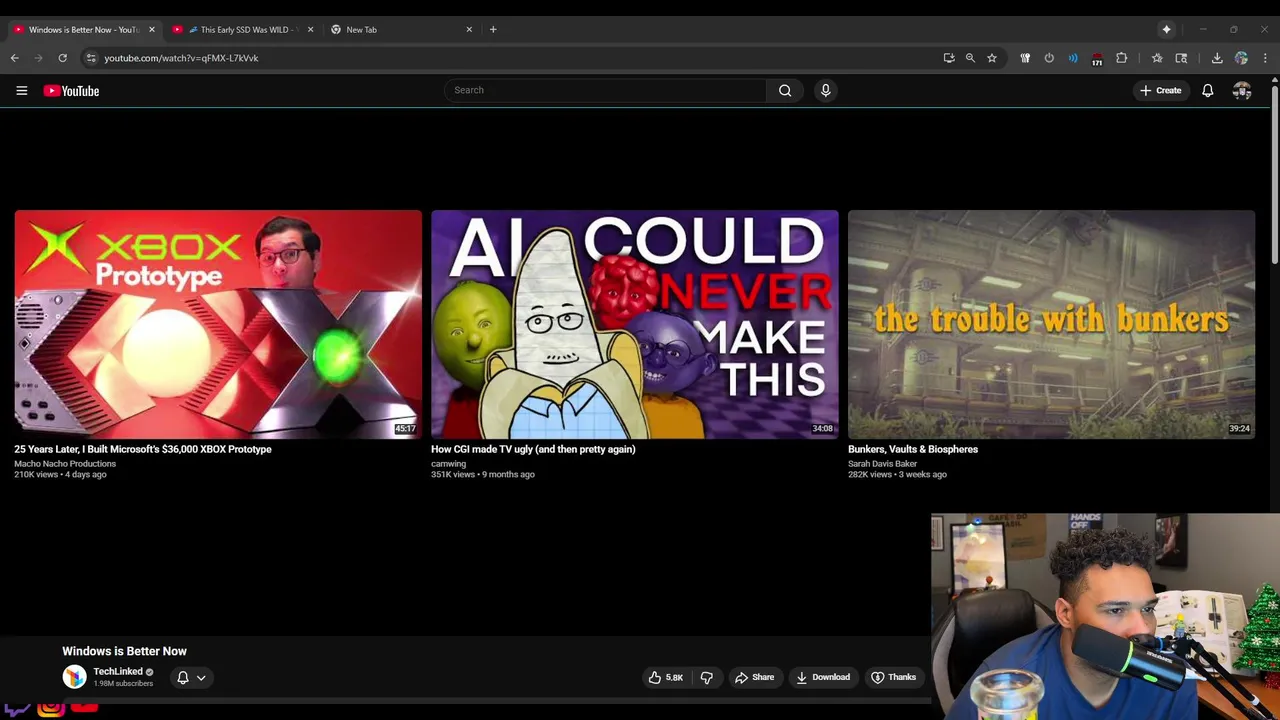Open the YouTube account avatar menu
Screen dimensions: 1280x720
tap(1242, 90)
